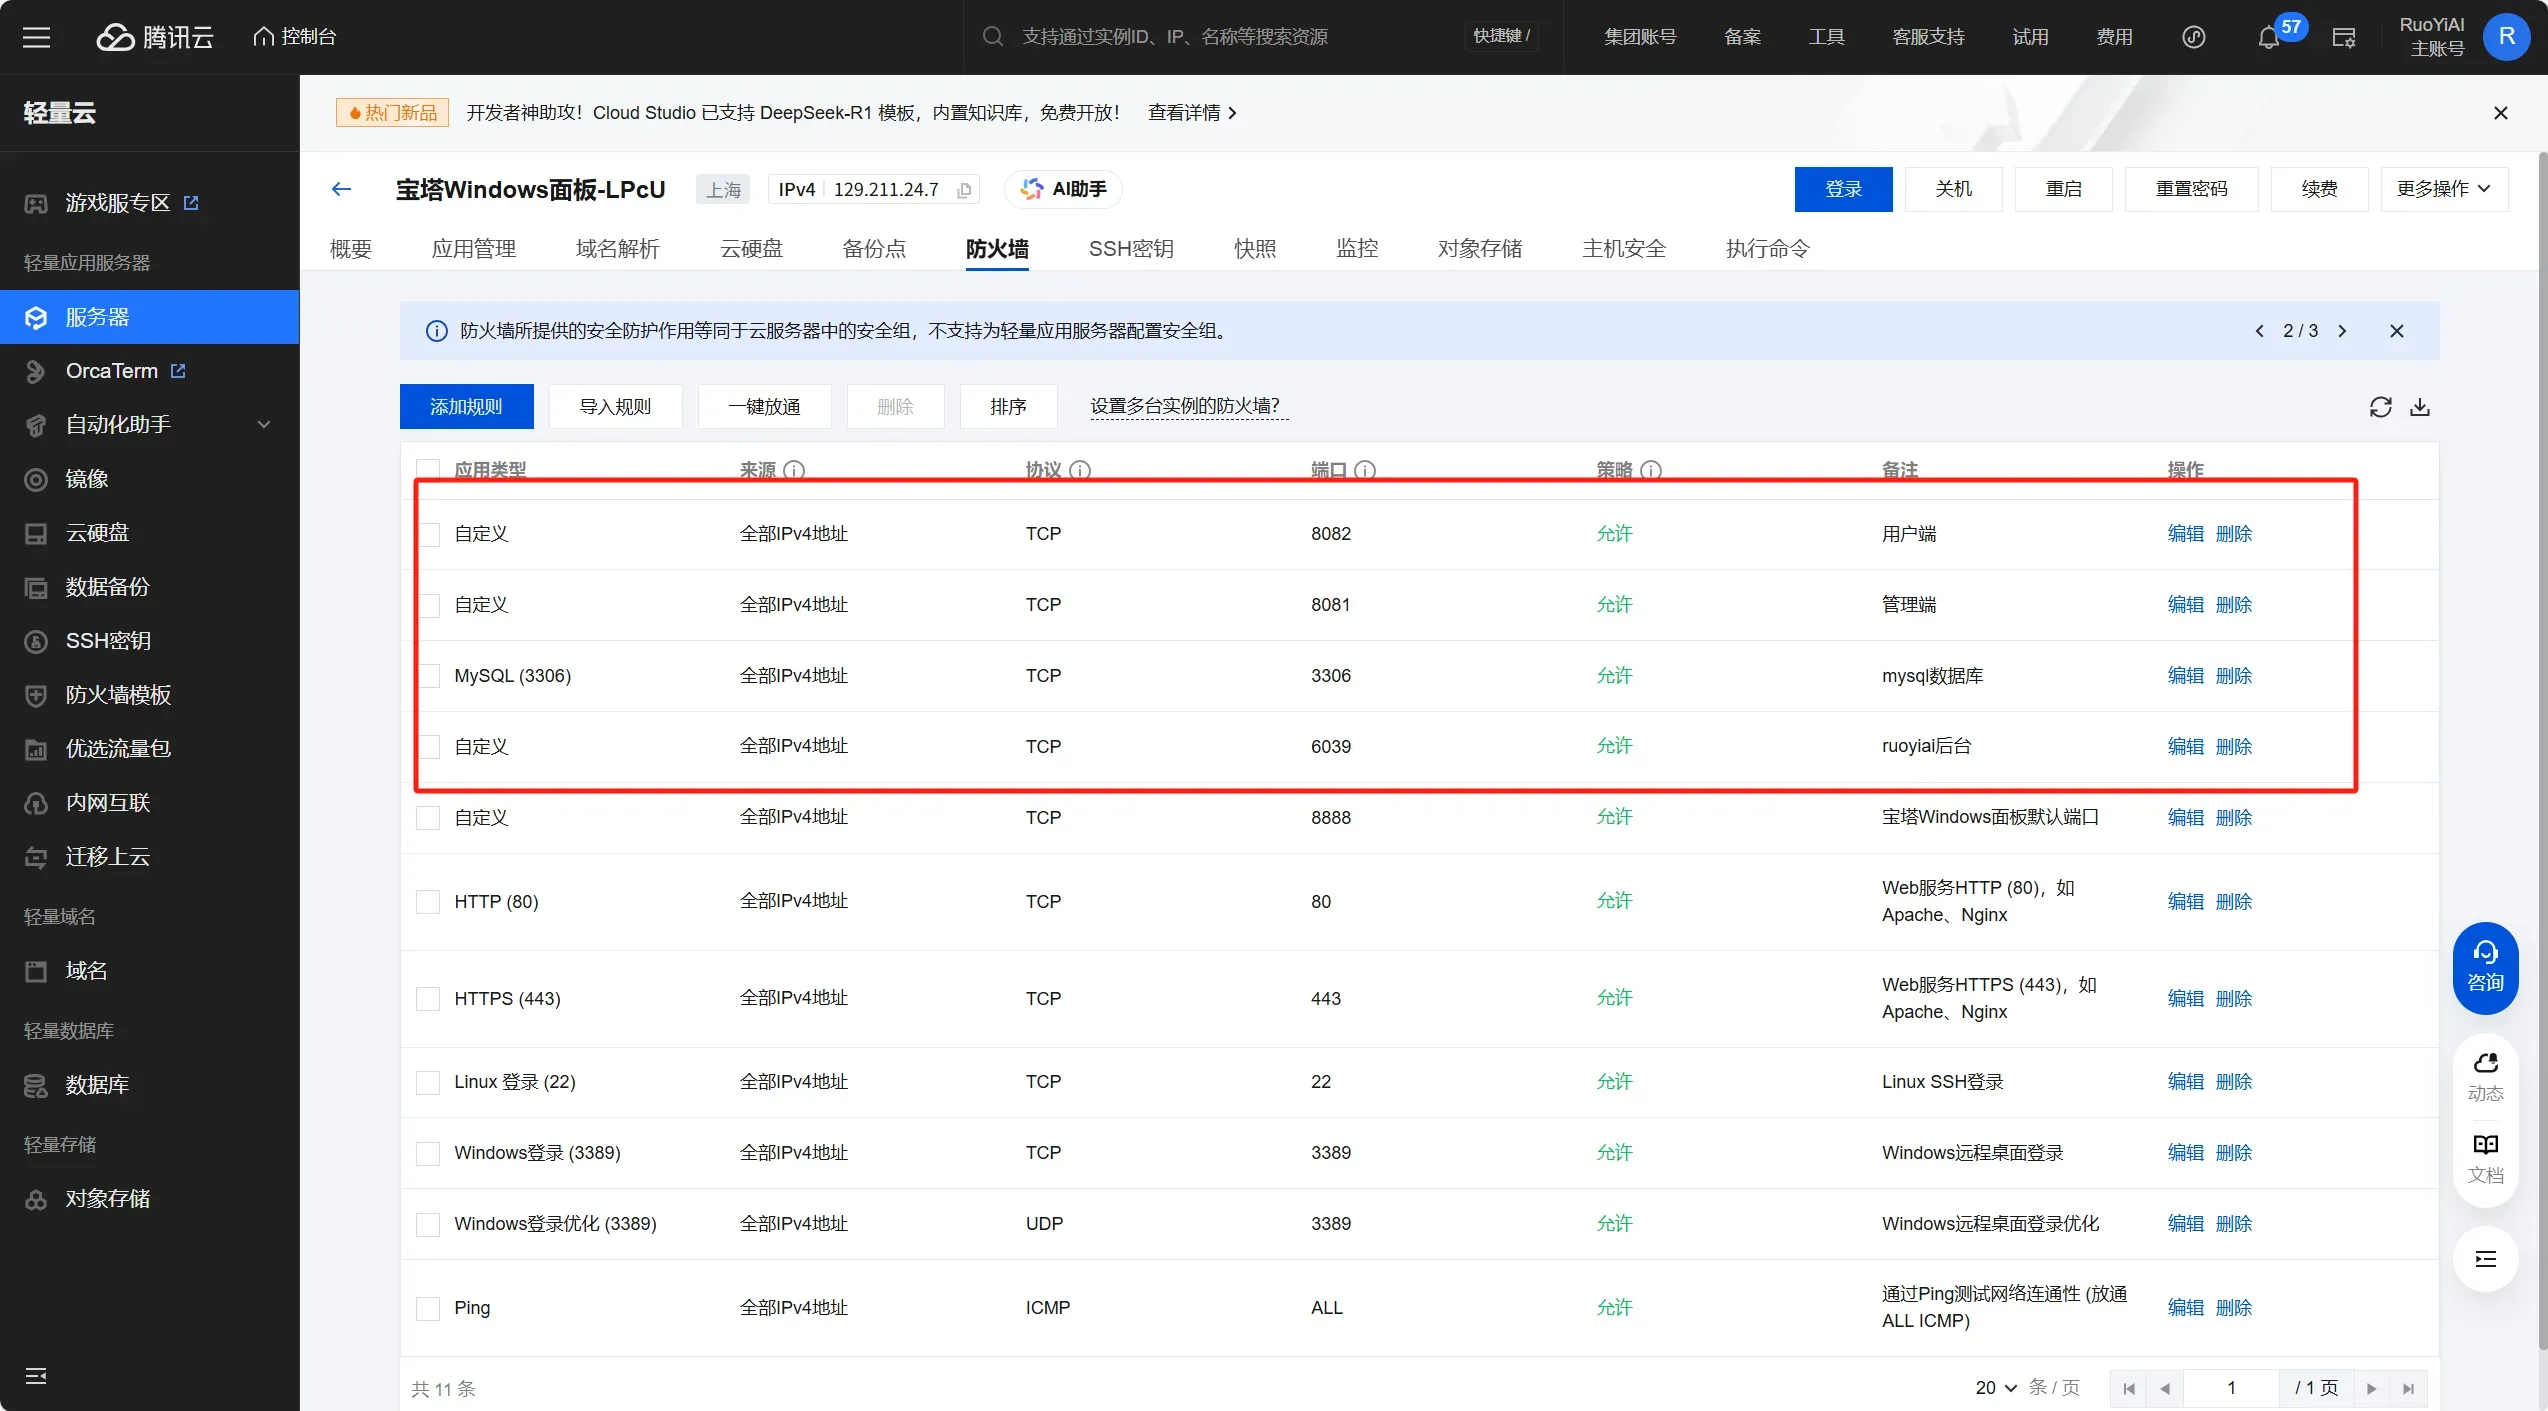Switch to the SSH密钥 tab
This screenshot has height=1411, width=2548.
click(x=1131, y=249)
